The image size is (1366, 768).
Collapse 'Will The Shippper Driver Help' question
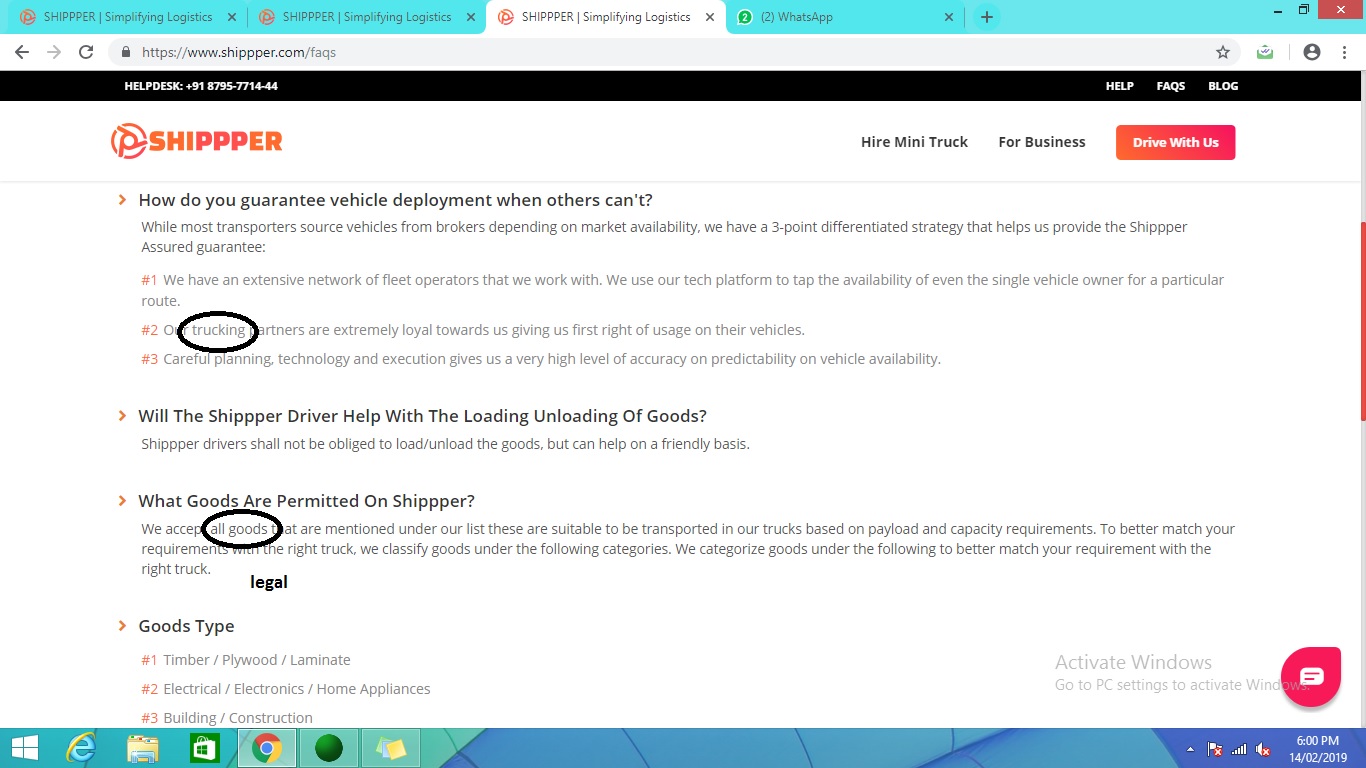[122, 416]
